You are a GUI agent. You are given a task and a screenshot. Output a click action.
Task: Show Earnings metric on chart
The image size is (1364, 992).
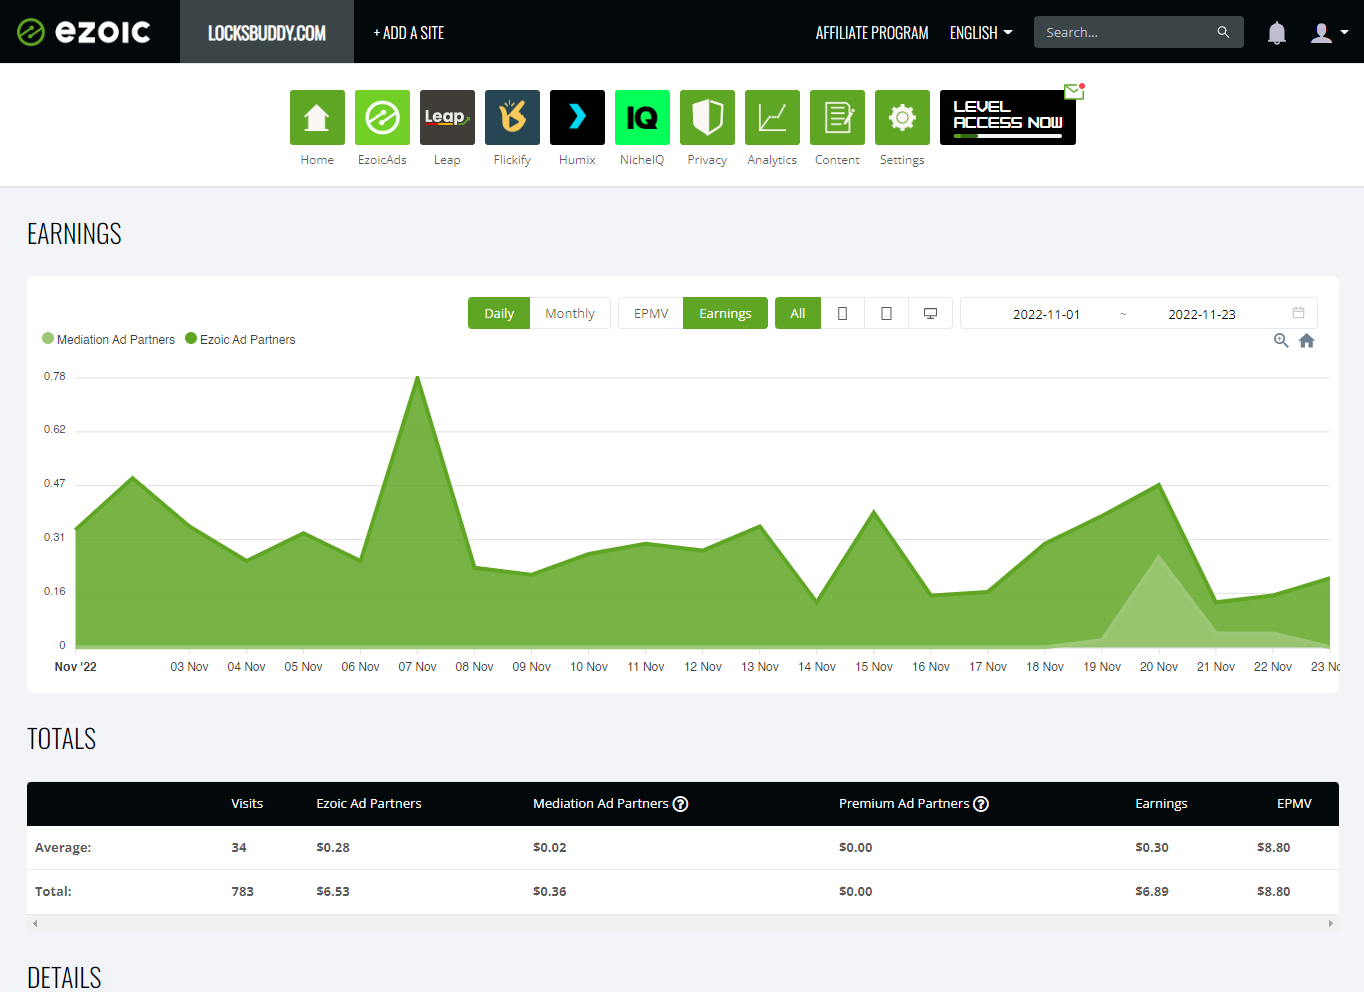(x=725, y=313)
